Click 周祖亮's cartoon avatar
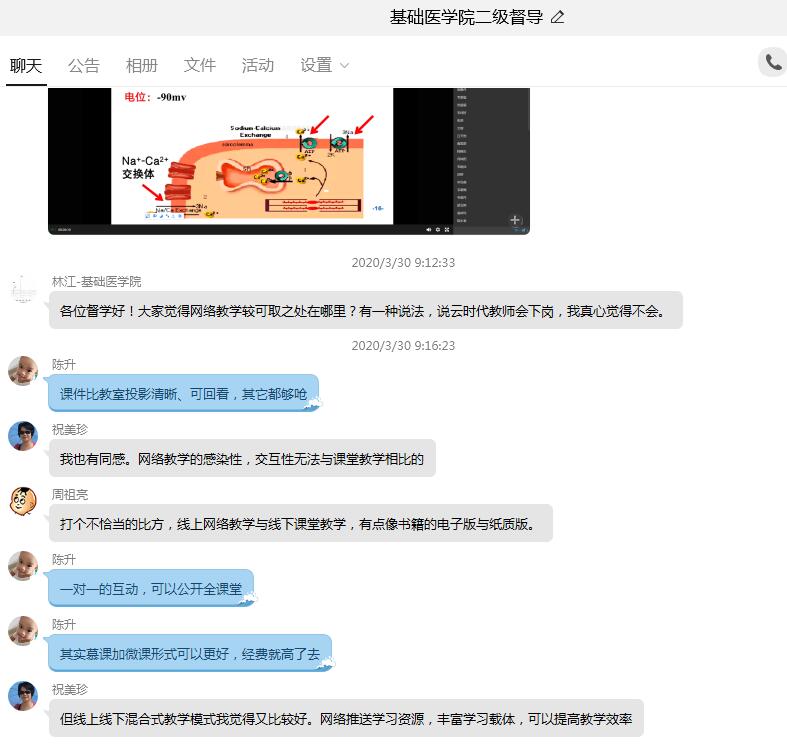Viewport: 787px width, 750px height. point(23,501)
